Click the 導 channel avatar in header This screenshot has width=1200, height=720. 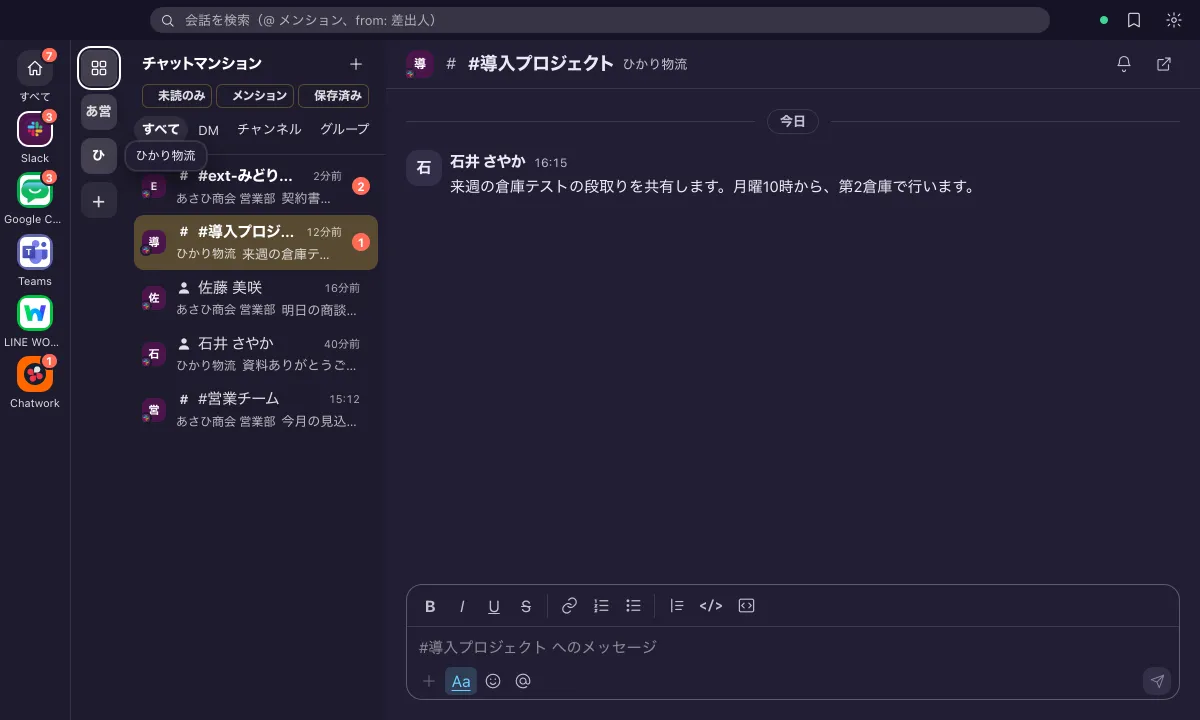(420, 64)
